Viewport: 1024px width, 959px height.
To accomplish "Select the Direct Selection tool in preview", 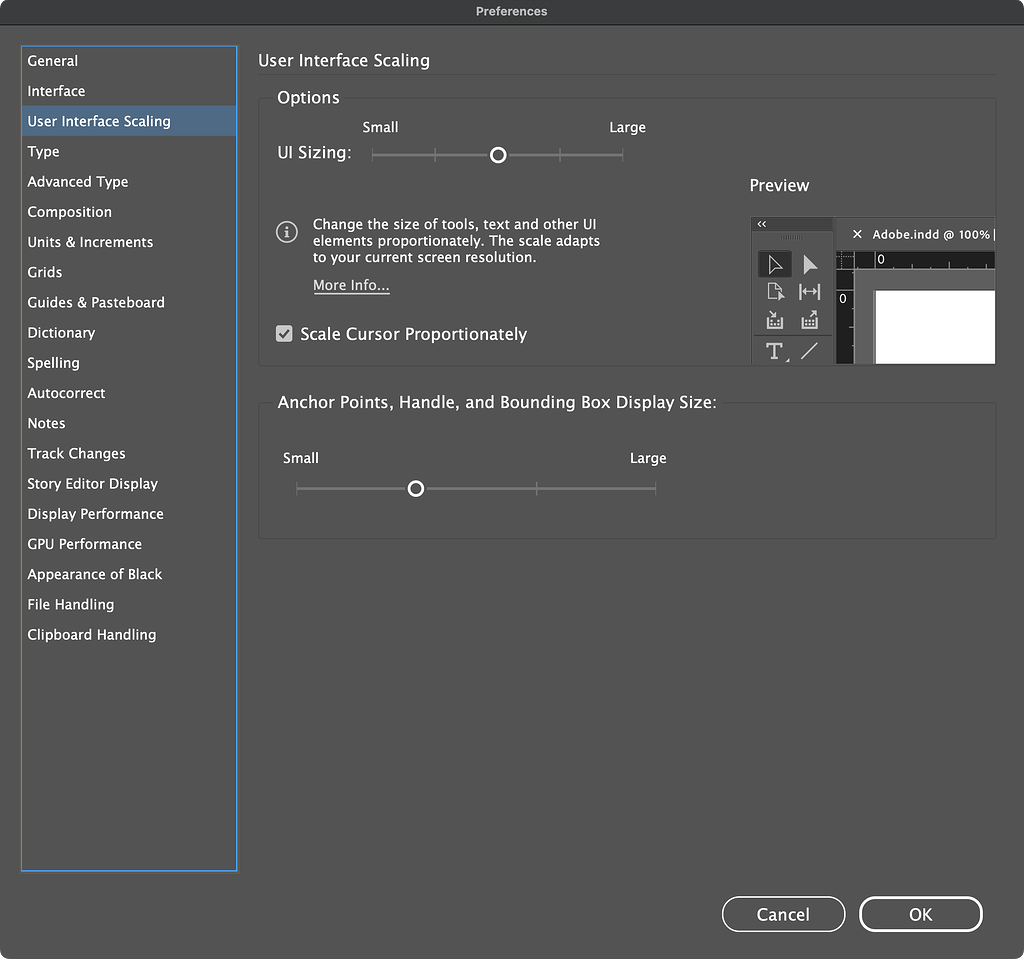I will (810, 264).
